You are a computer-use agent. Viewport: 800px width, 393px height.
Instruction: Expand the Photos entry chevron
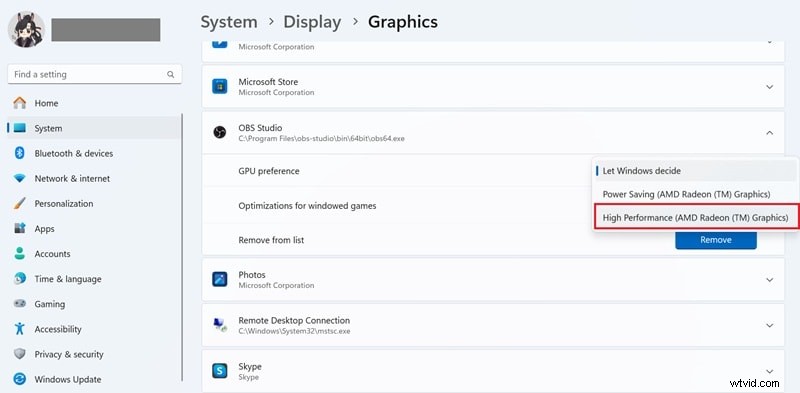point(769,280)
